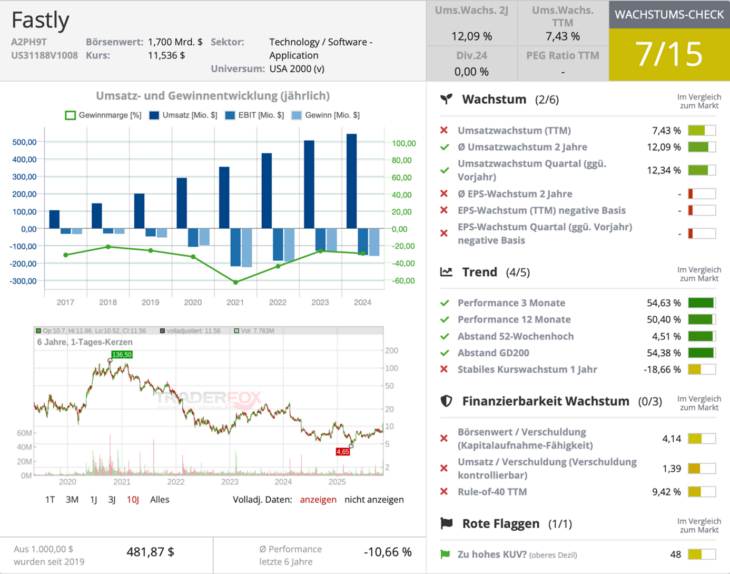730x574 pixels.
Task: Click red X beside Rule-of-40 TTM
Action: pyautogui.click(x=444, y=491)
